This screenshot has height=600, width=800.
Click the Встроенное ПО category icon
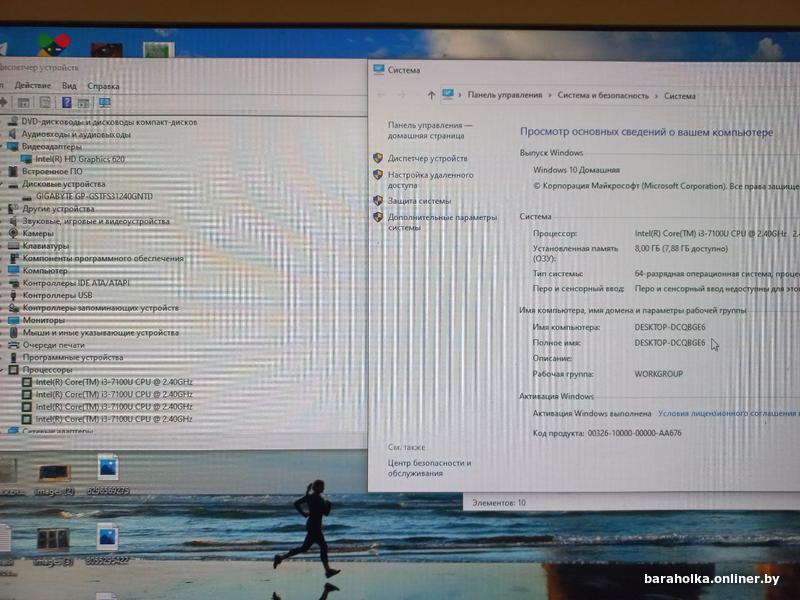pyautogui.click(x=13, y=171)
